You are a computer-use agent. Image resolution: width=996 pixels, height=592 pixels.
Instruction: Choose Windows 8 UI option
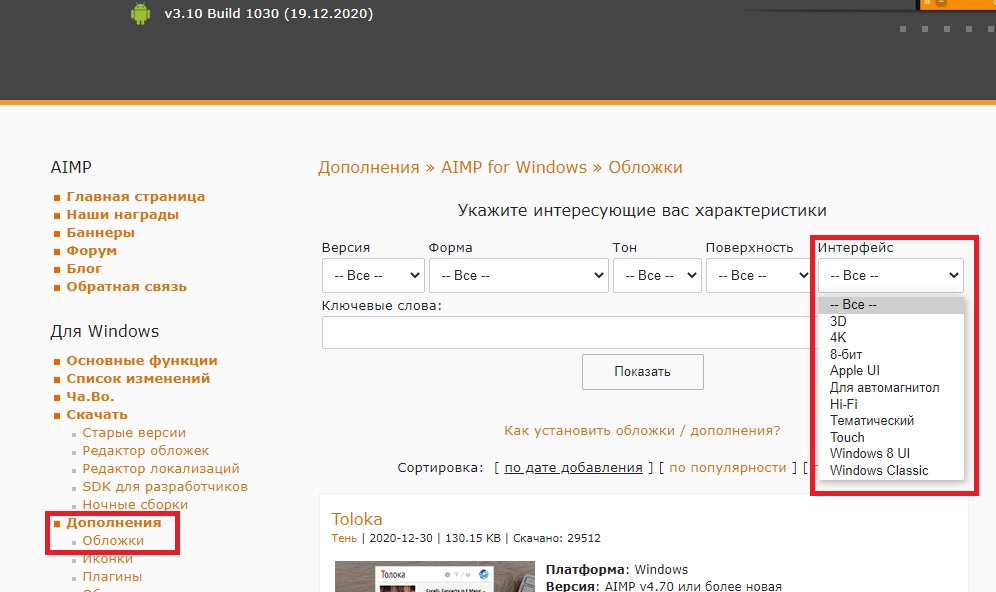click(x=891, y=454)
